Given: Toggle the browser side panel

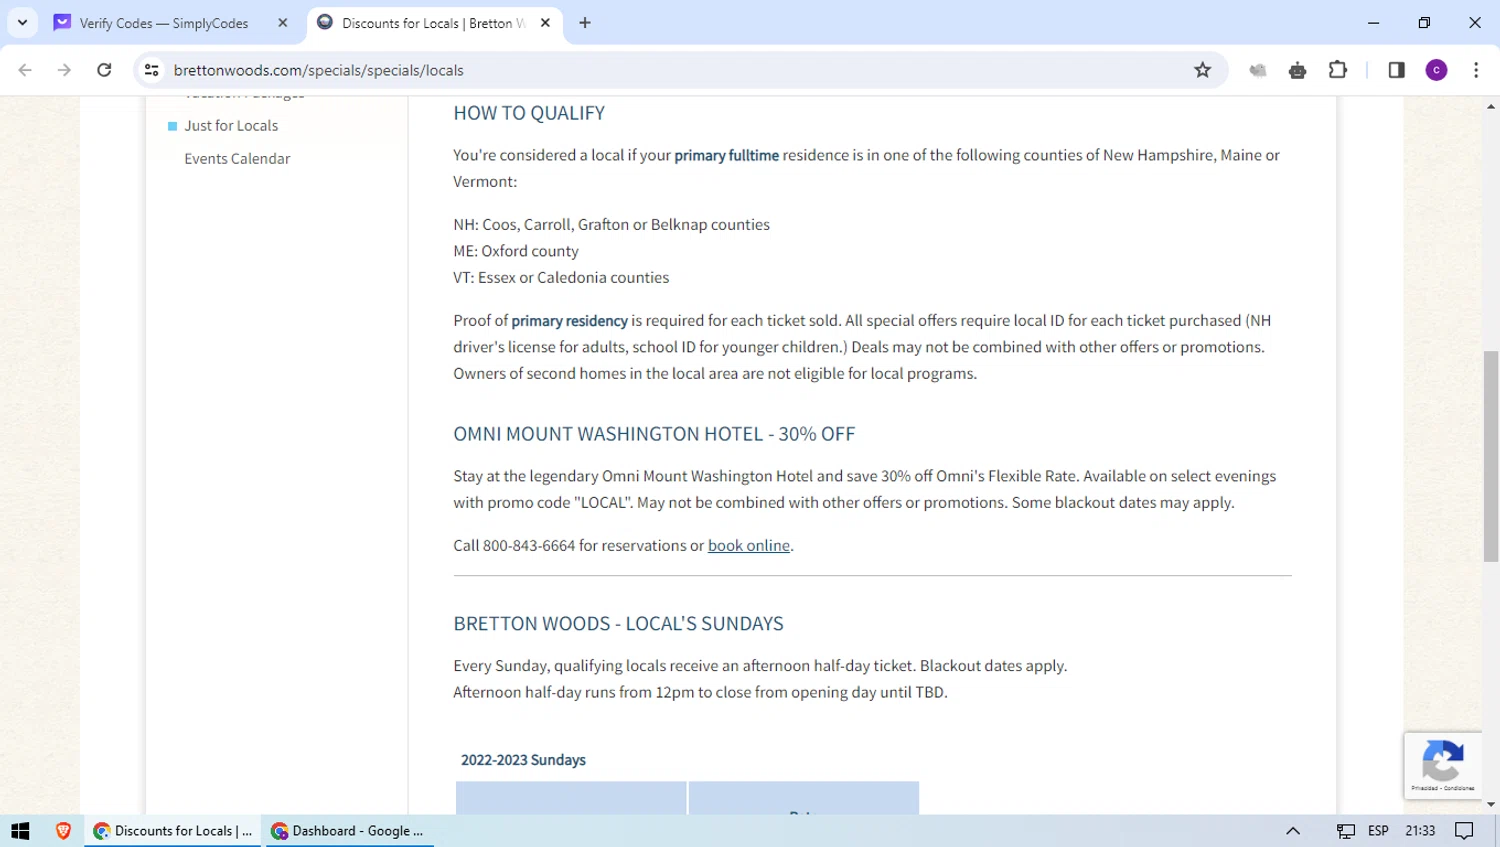Looking at the screenshot, I should pos(1397,70).
